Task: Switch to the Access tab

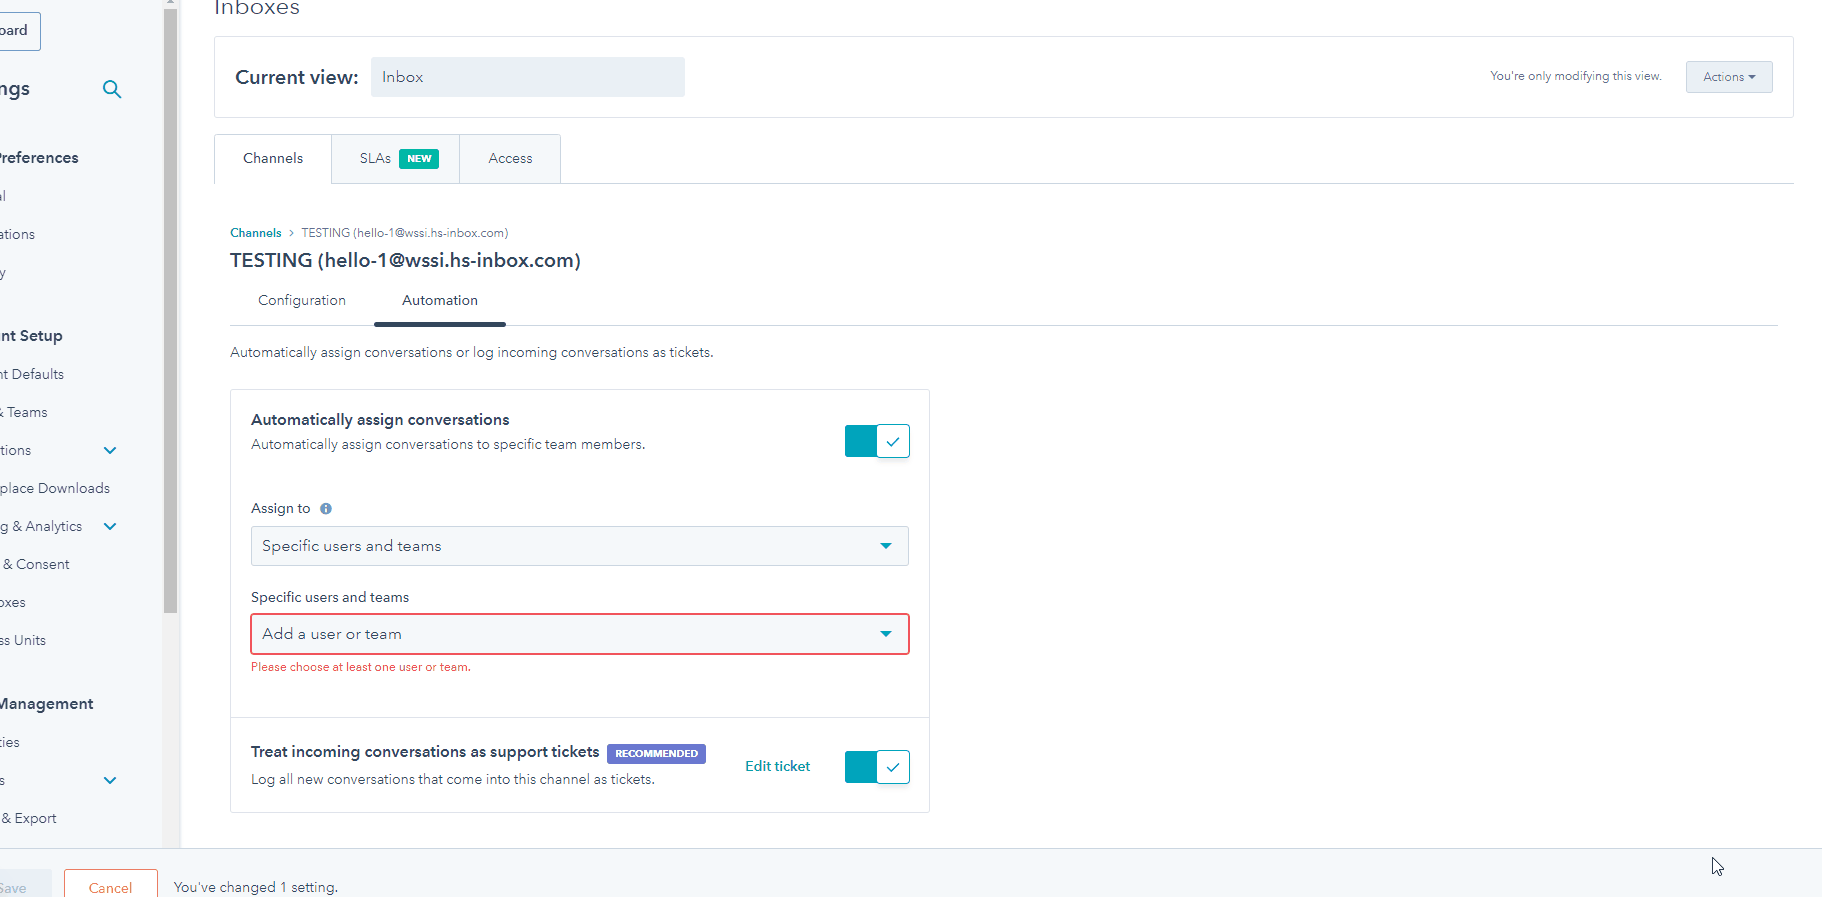Action: coord(510,159)
